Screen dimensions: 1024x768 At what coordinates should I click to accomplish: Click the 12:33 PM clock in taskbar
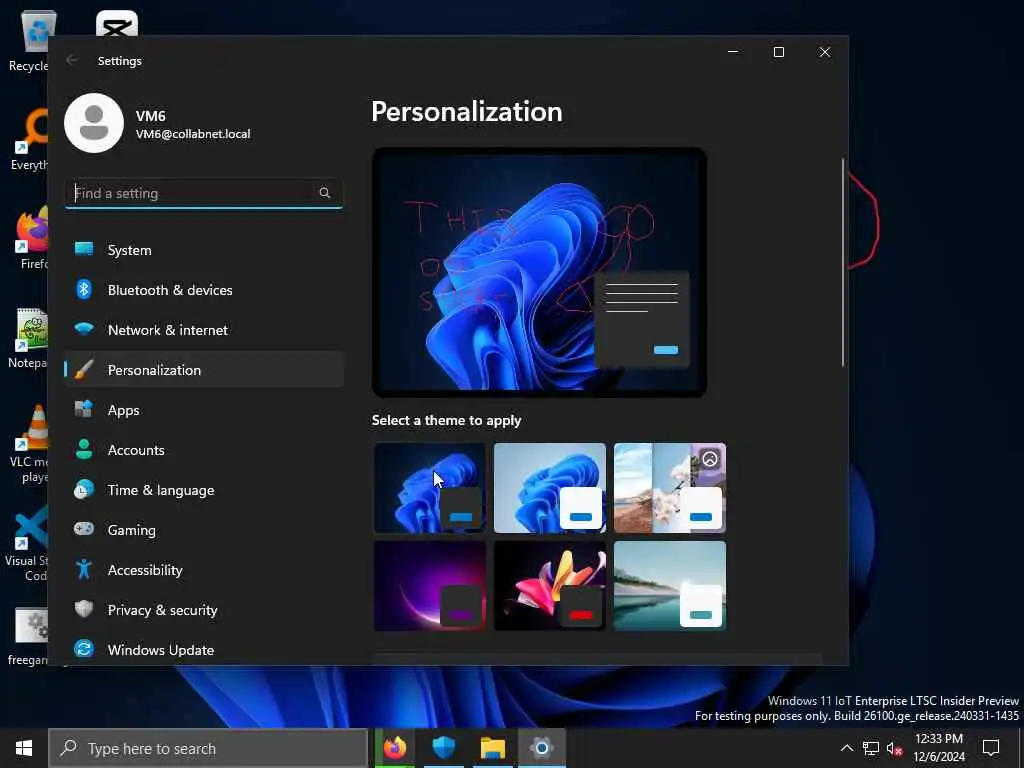point(939,748)
